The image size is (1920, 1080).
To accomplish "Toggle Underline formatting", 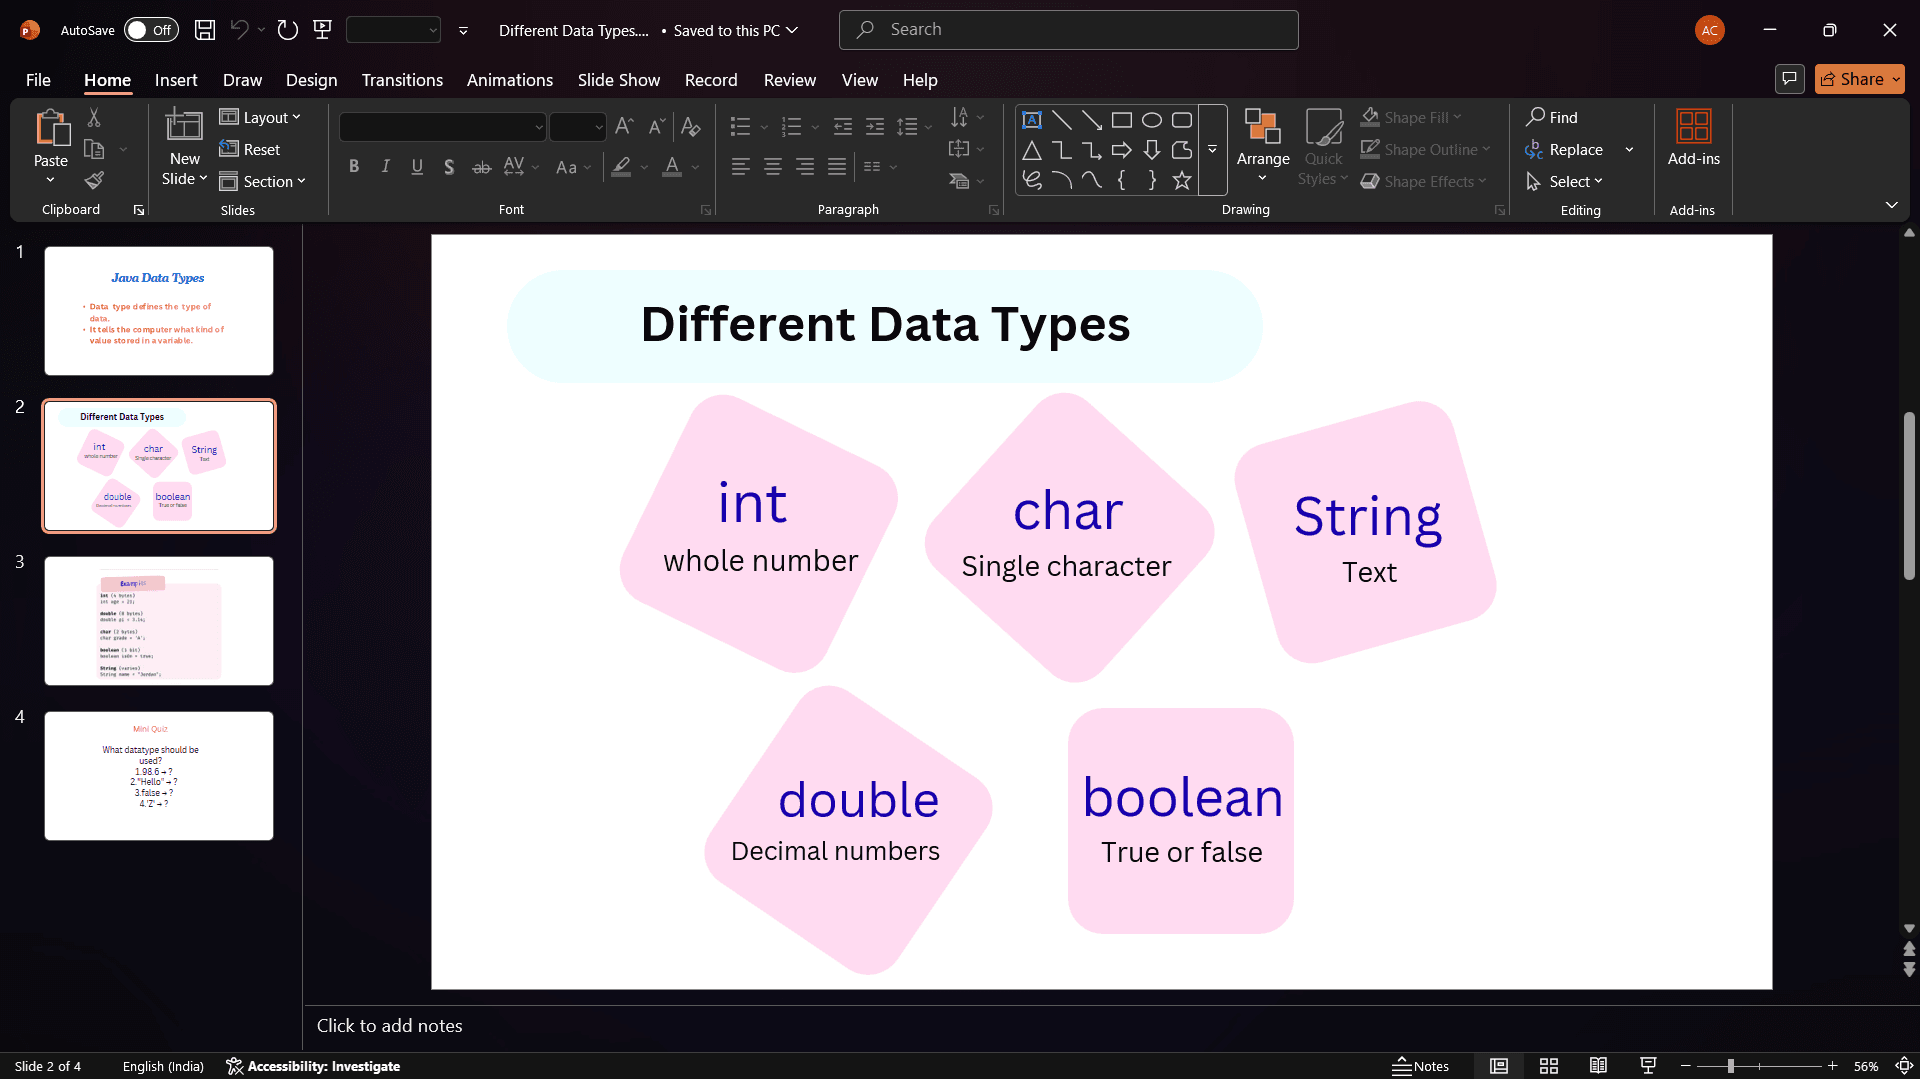I will [417, 167].
